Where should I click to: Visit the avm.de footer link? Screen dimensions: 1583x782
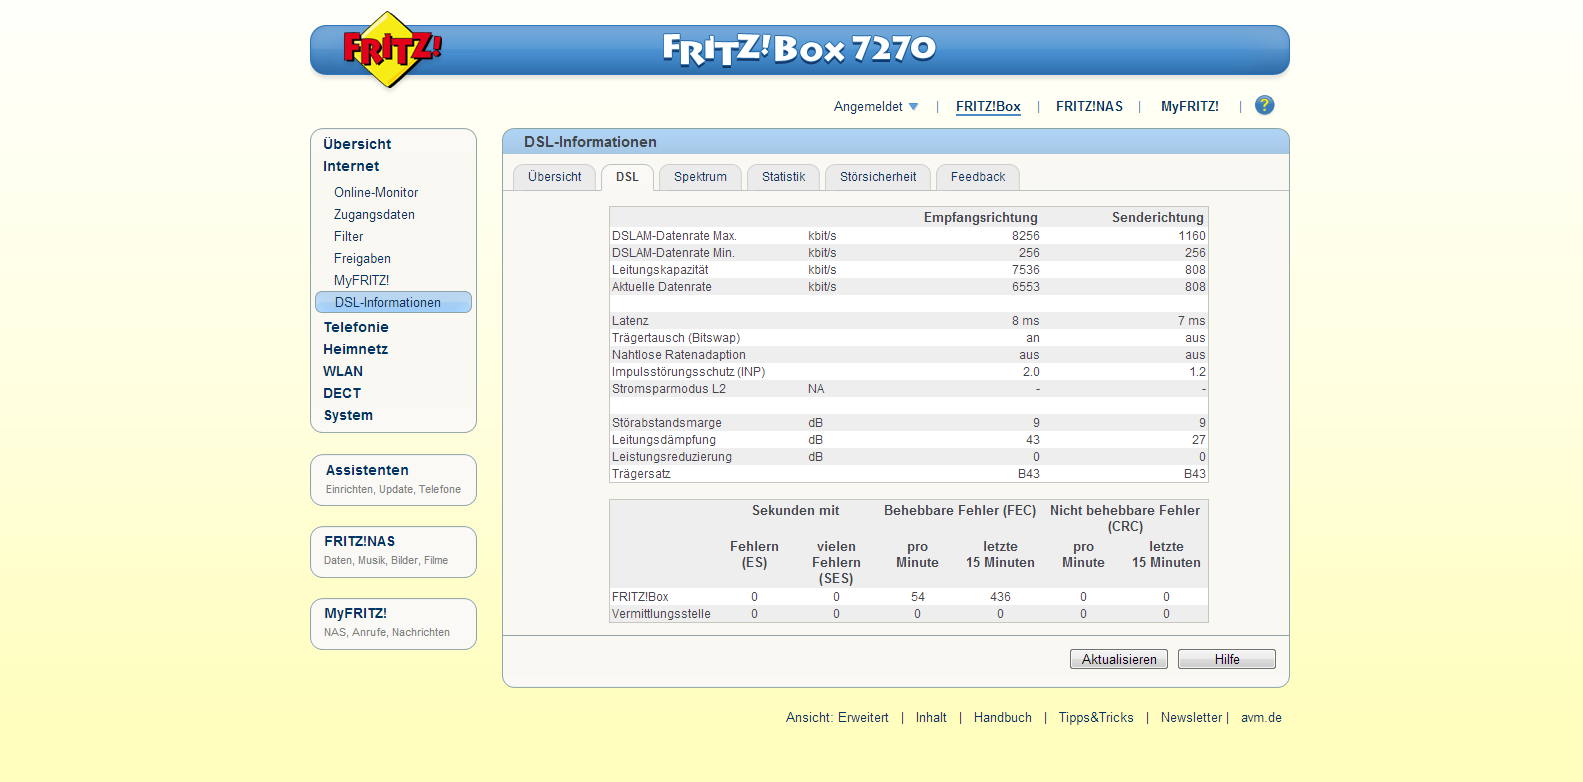pyautogui.click(x=1261, y=717)
